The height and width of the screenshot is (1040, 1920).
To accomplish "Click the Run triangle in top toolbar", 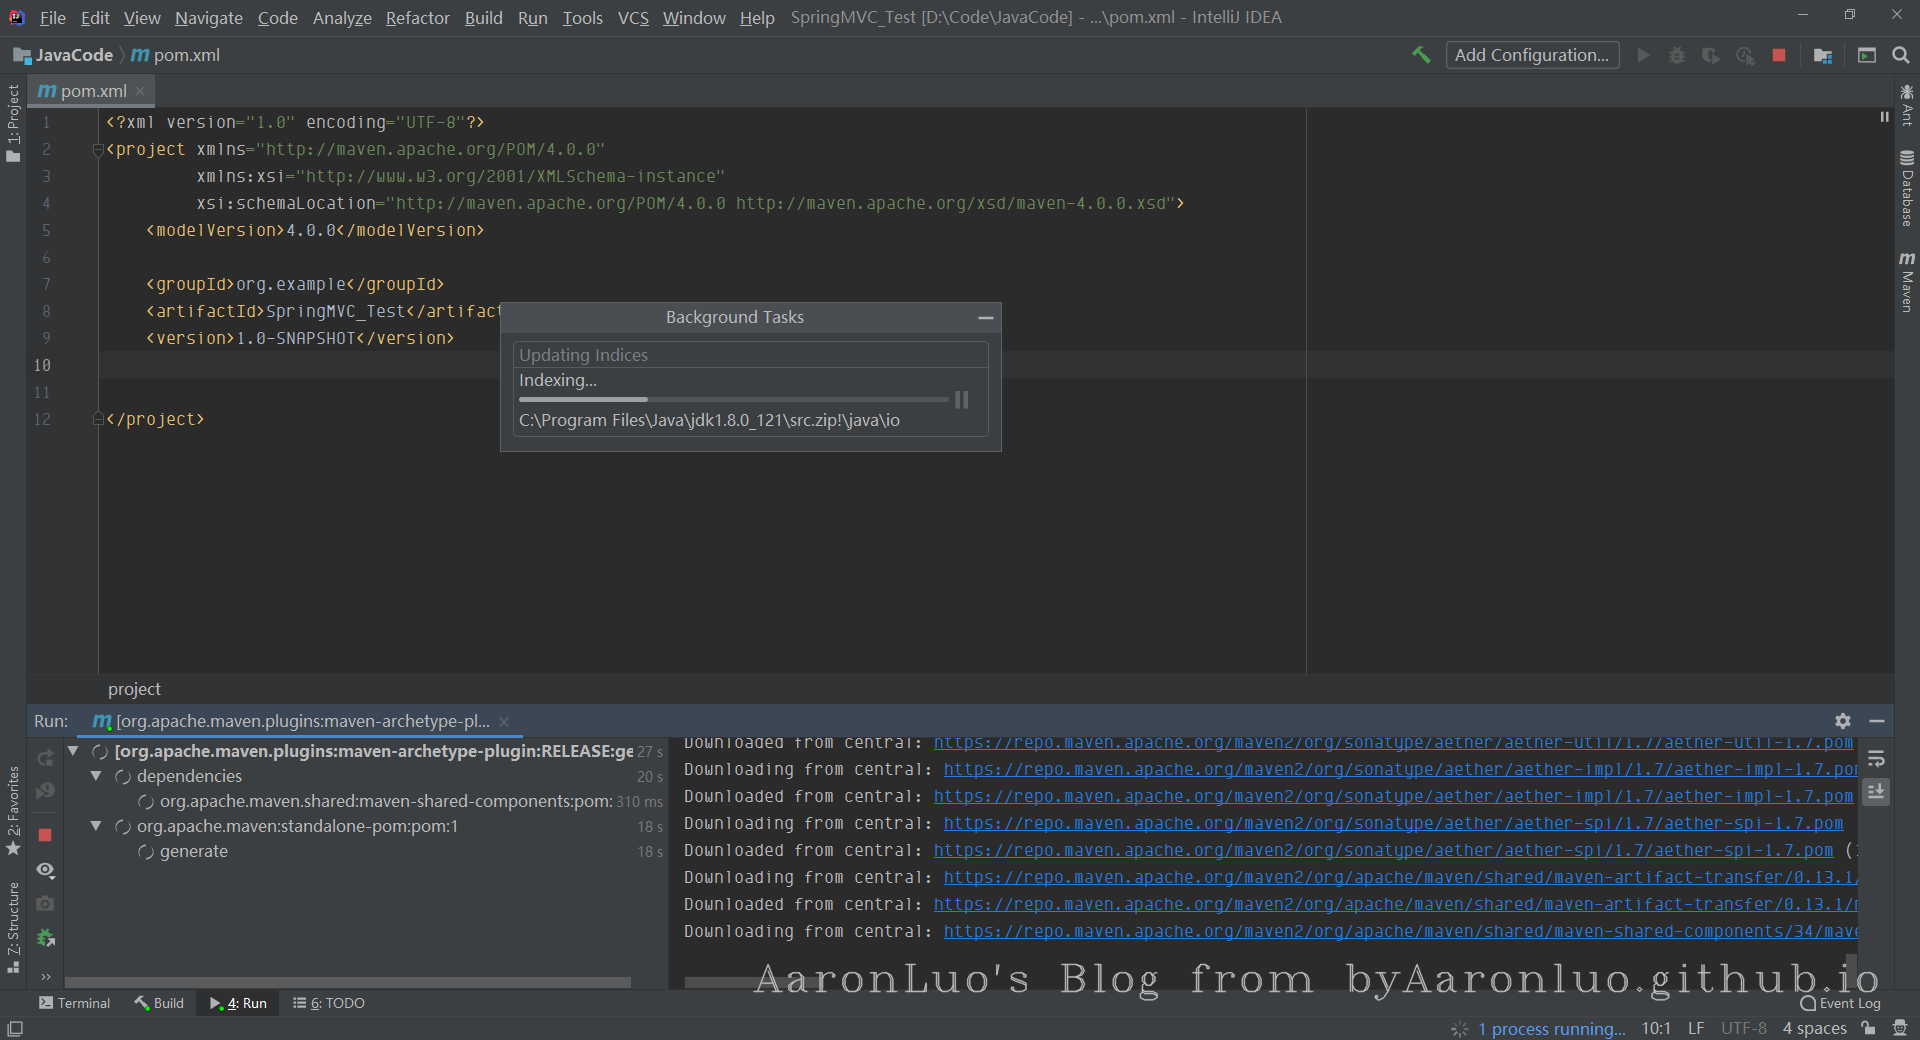I will [x=1643, y=55].
